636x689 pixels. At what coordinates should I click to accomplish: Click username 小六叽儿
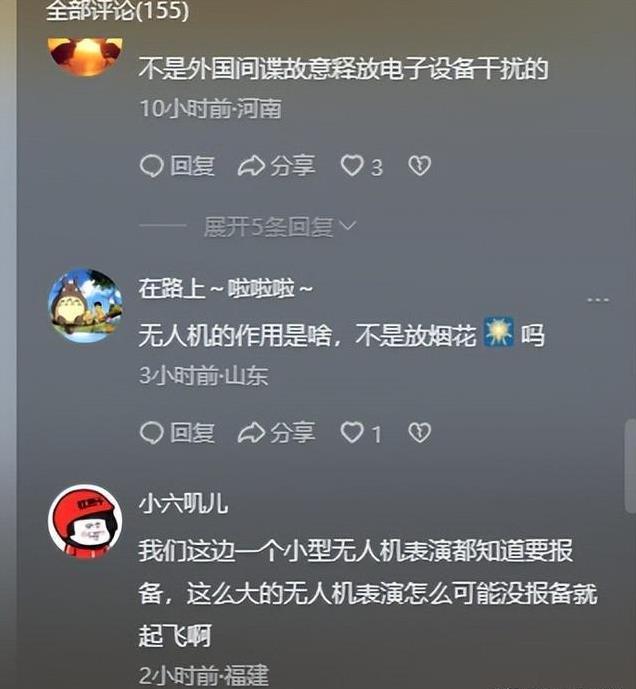(183, 504)
